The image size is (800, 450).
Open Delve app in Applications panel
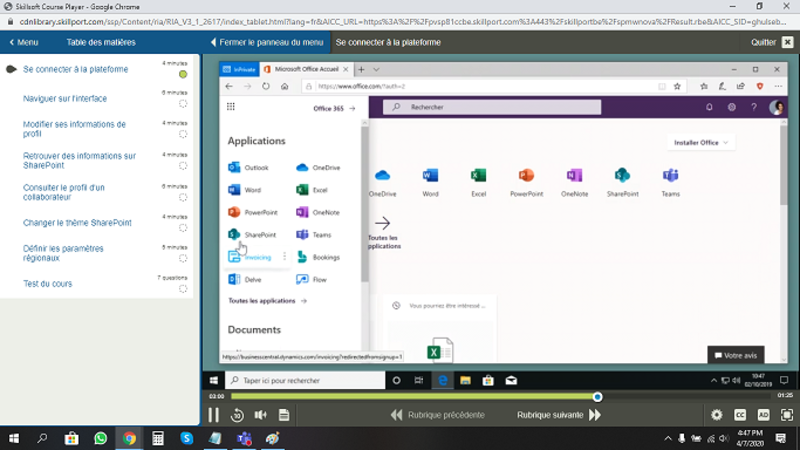click(244, 280)
